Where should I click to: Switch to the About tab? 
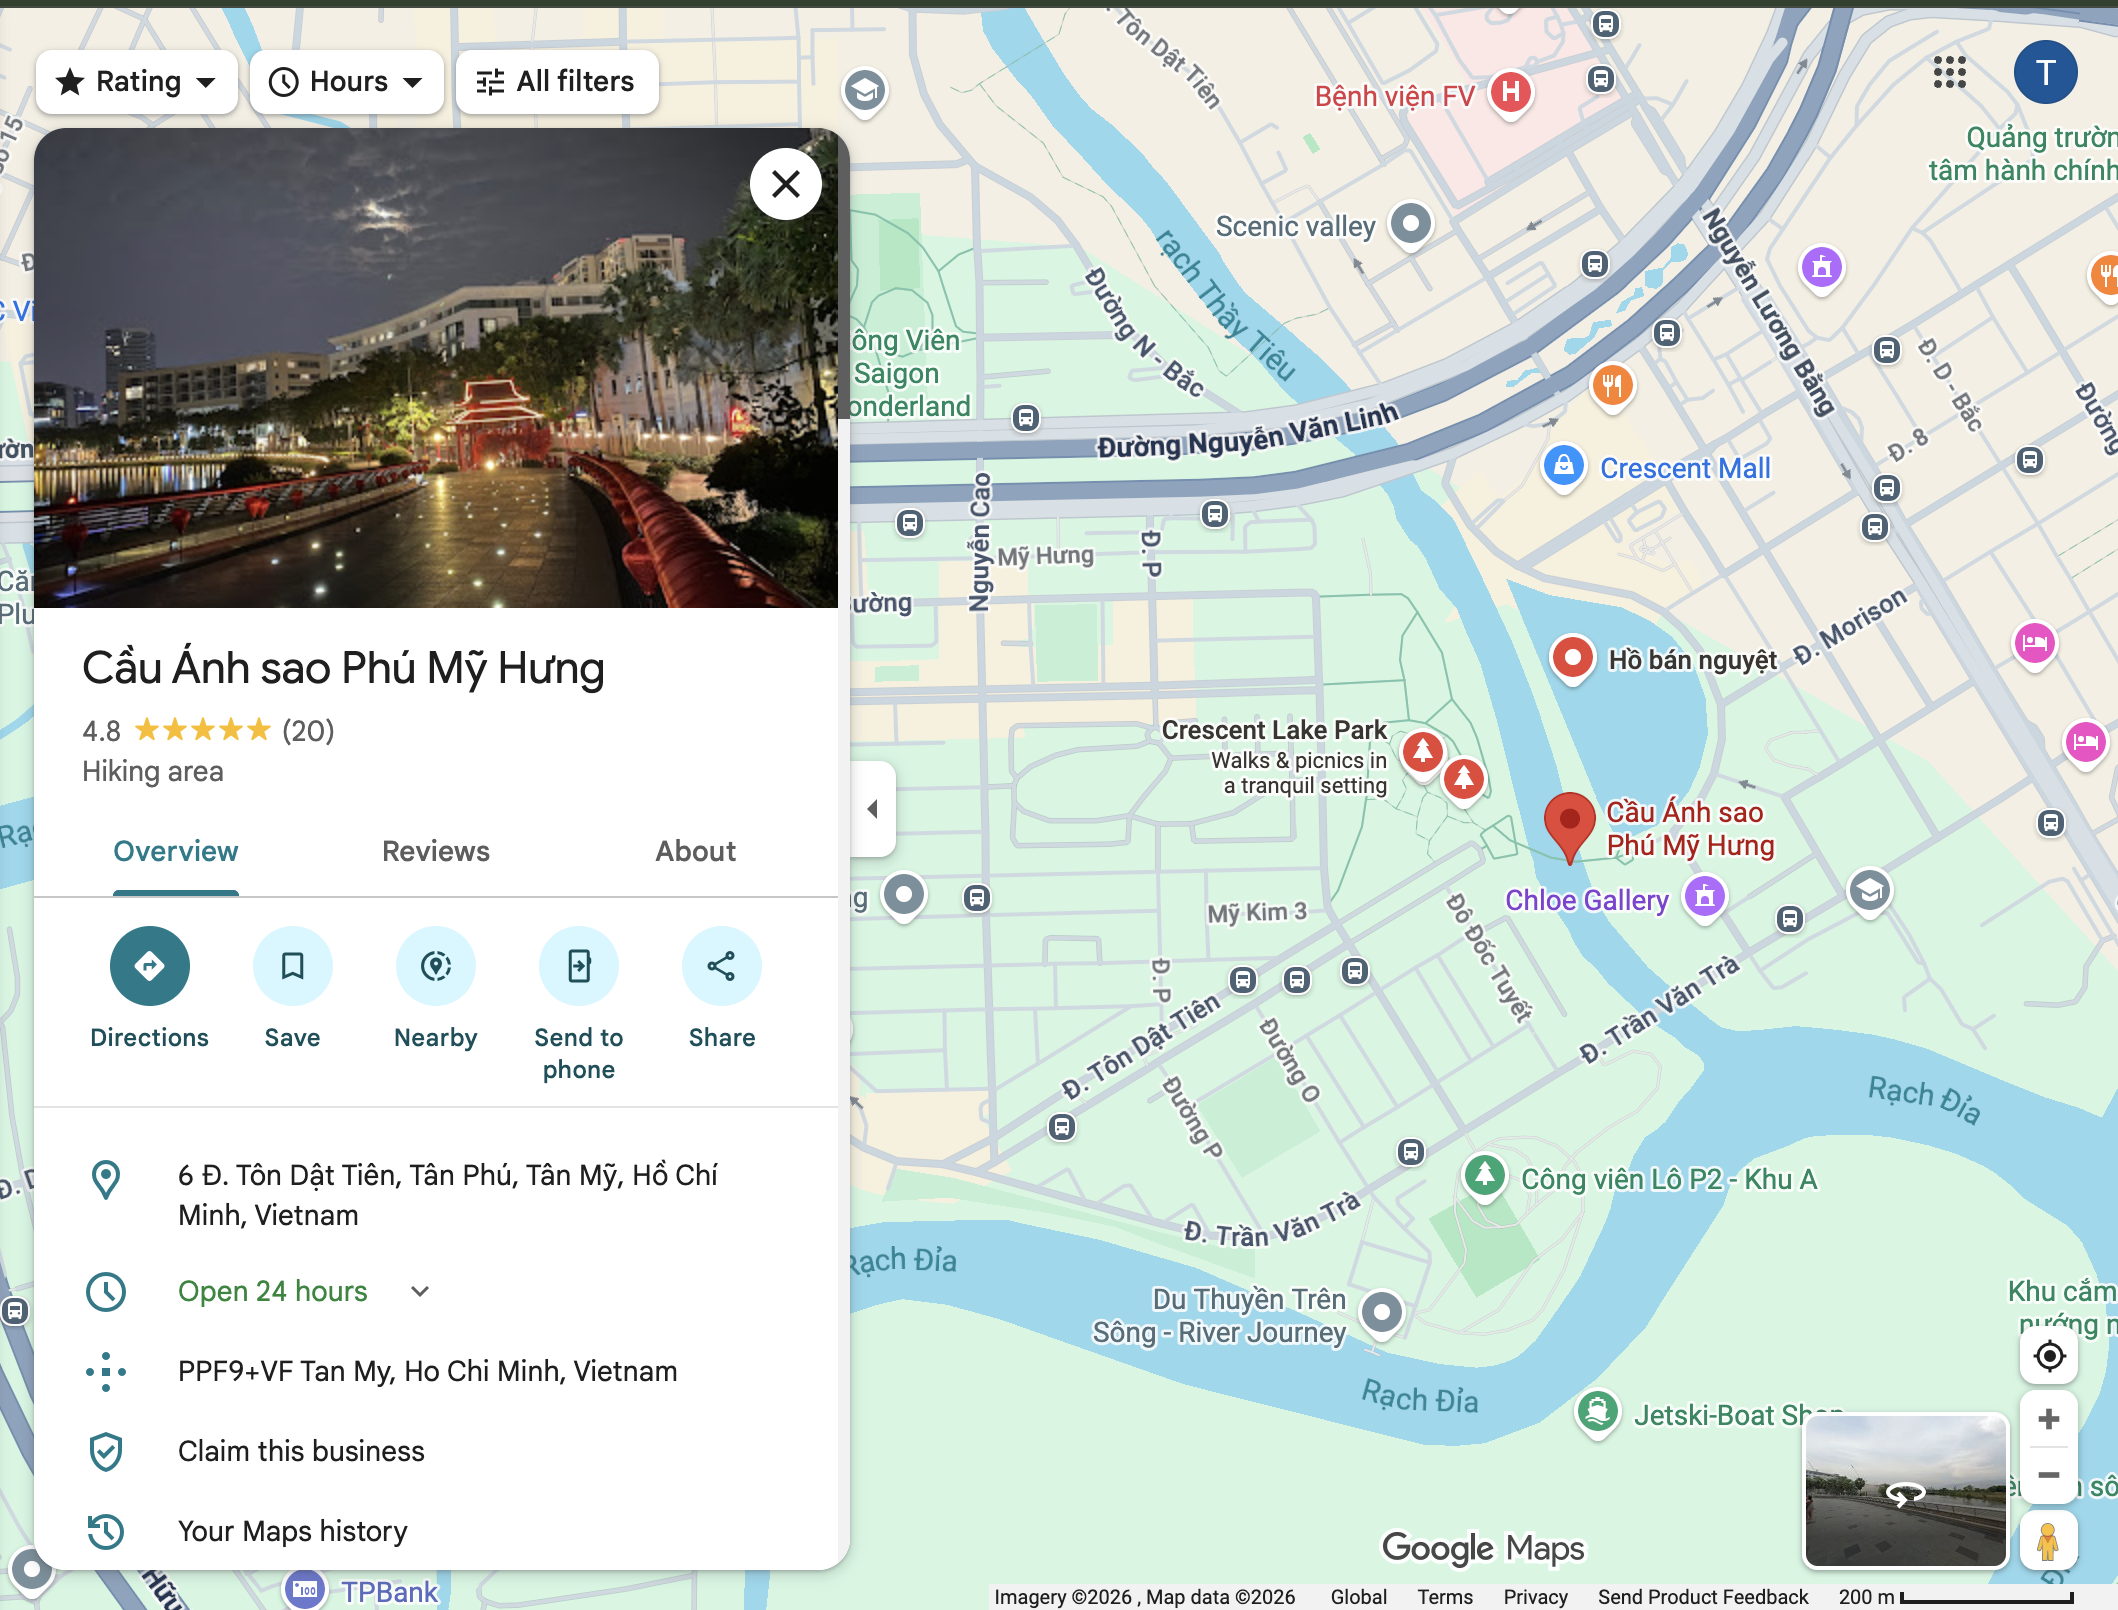click(696, 851)
